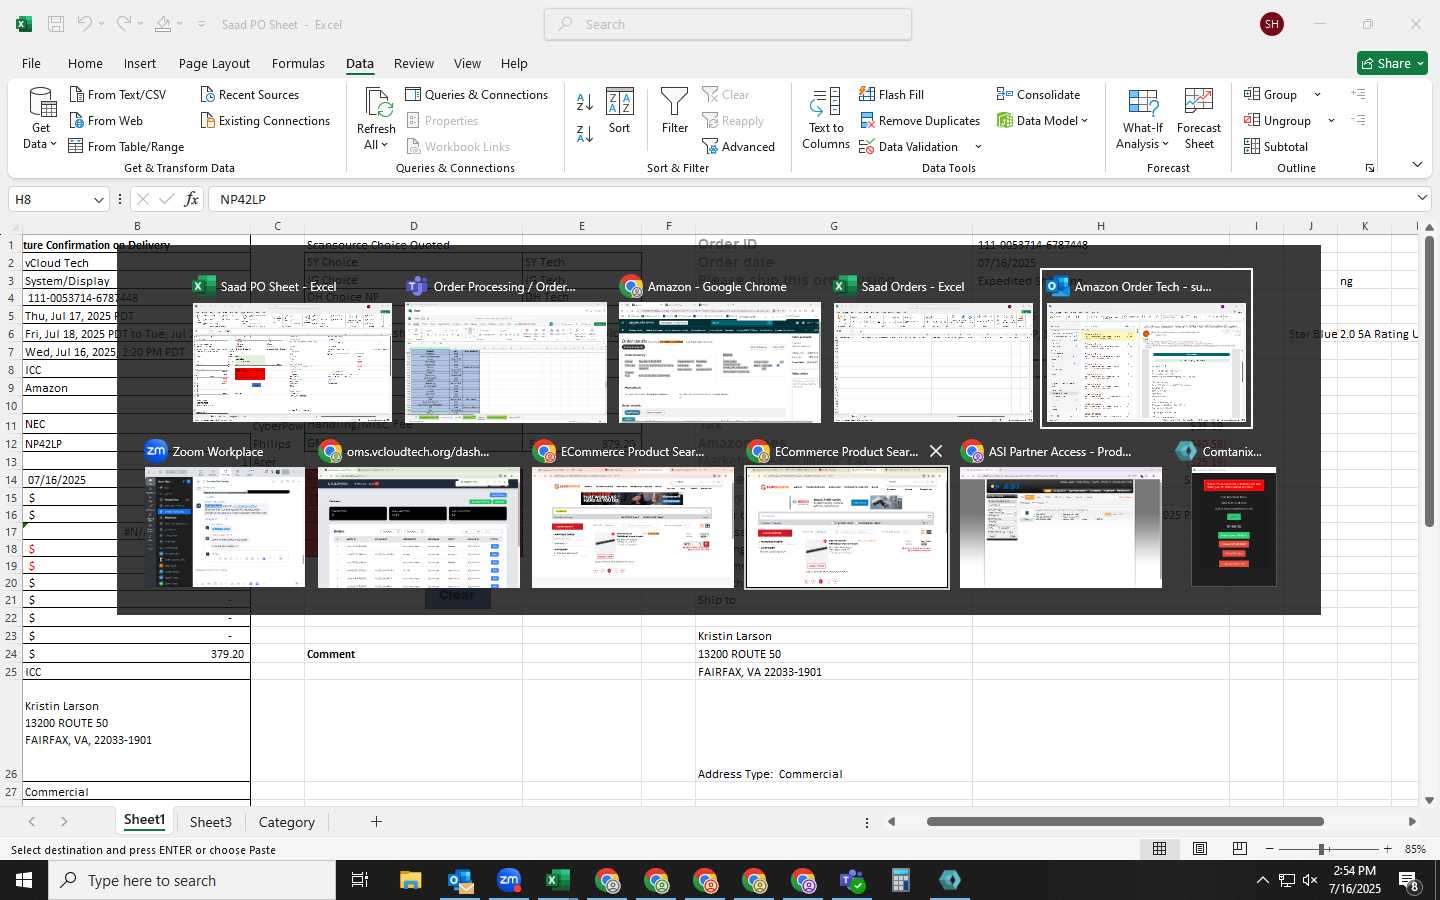Image resolution: width=1440 pixels, height=900 pixels.
Task: Open the Formulas tab
Action: 298,63
